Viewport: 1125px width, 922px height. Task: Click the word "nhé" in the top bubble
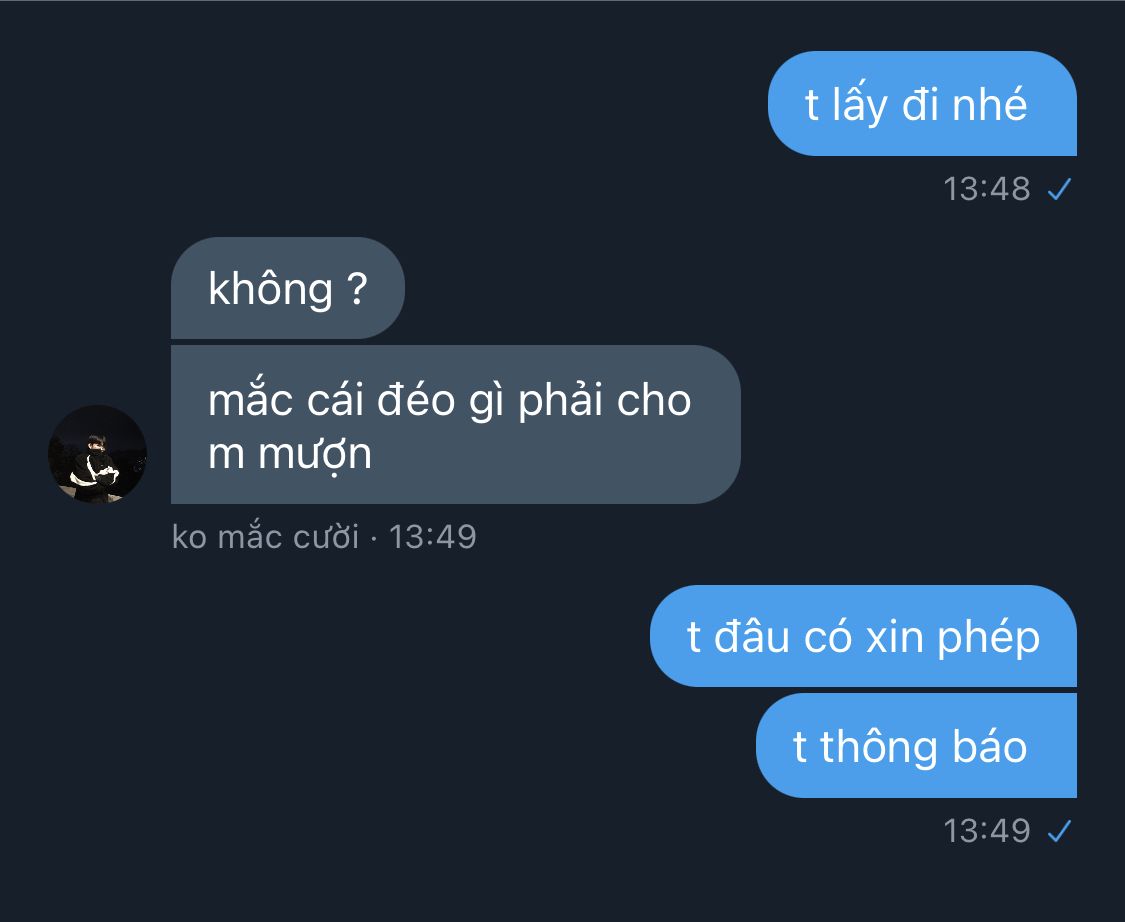(989, 105)
